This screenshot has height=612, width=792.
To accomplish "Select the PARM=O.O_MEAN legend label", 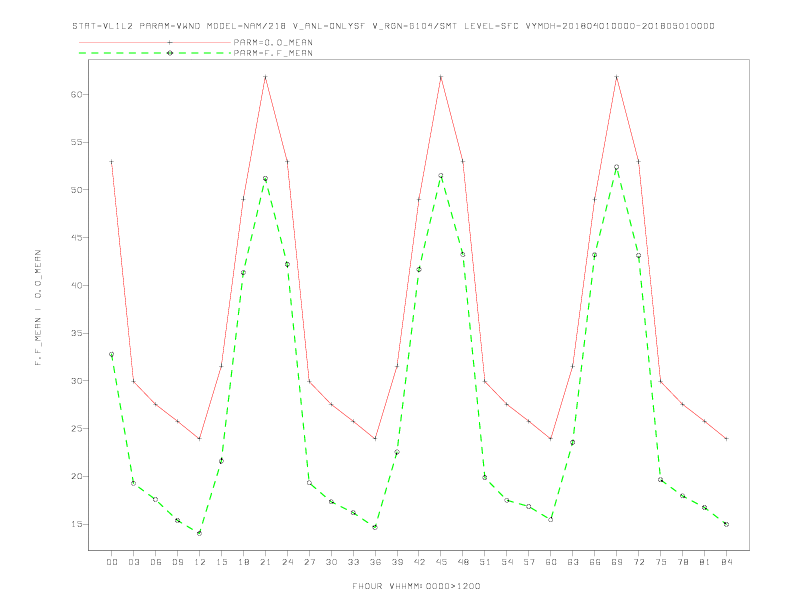I will 273,42.
